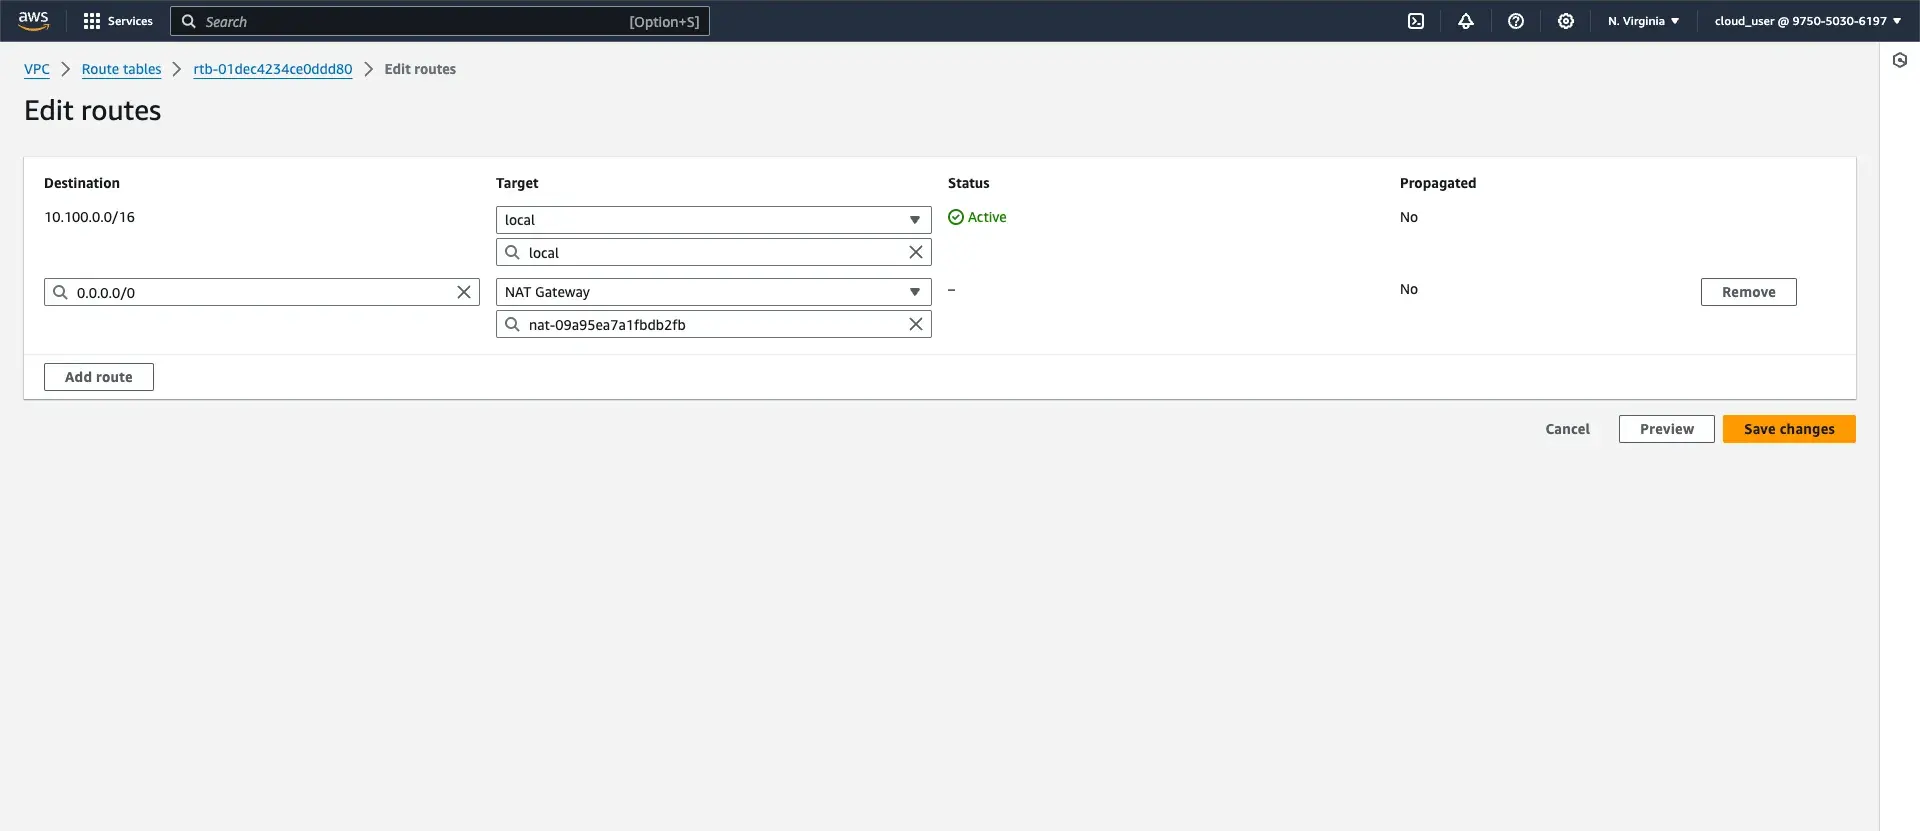The image size is (1920, 831).
Task: Click the Active status check icon
Action: point(956,217)
